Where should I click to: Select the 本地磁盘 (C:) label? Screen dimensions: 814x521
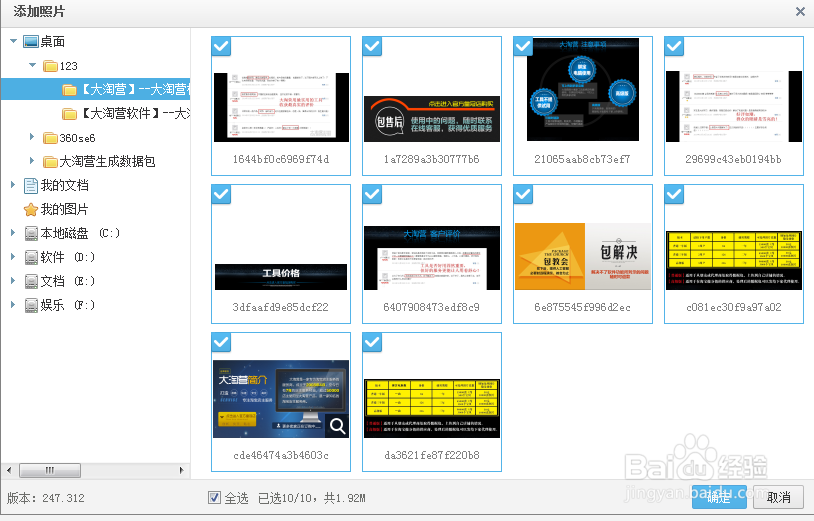click(x=80, y=234)
